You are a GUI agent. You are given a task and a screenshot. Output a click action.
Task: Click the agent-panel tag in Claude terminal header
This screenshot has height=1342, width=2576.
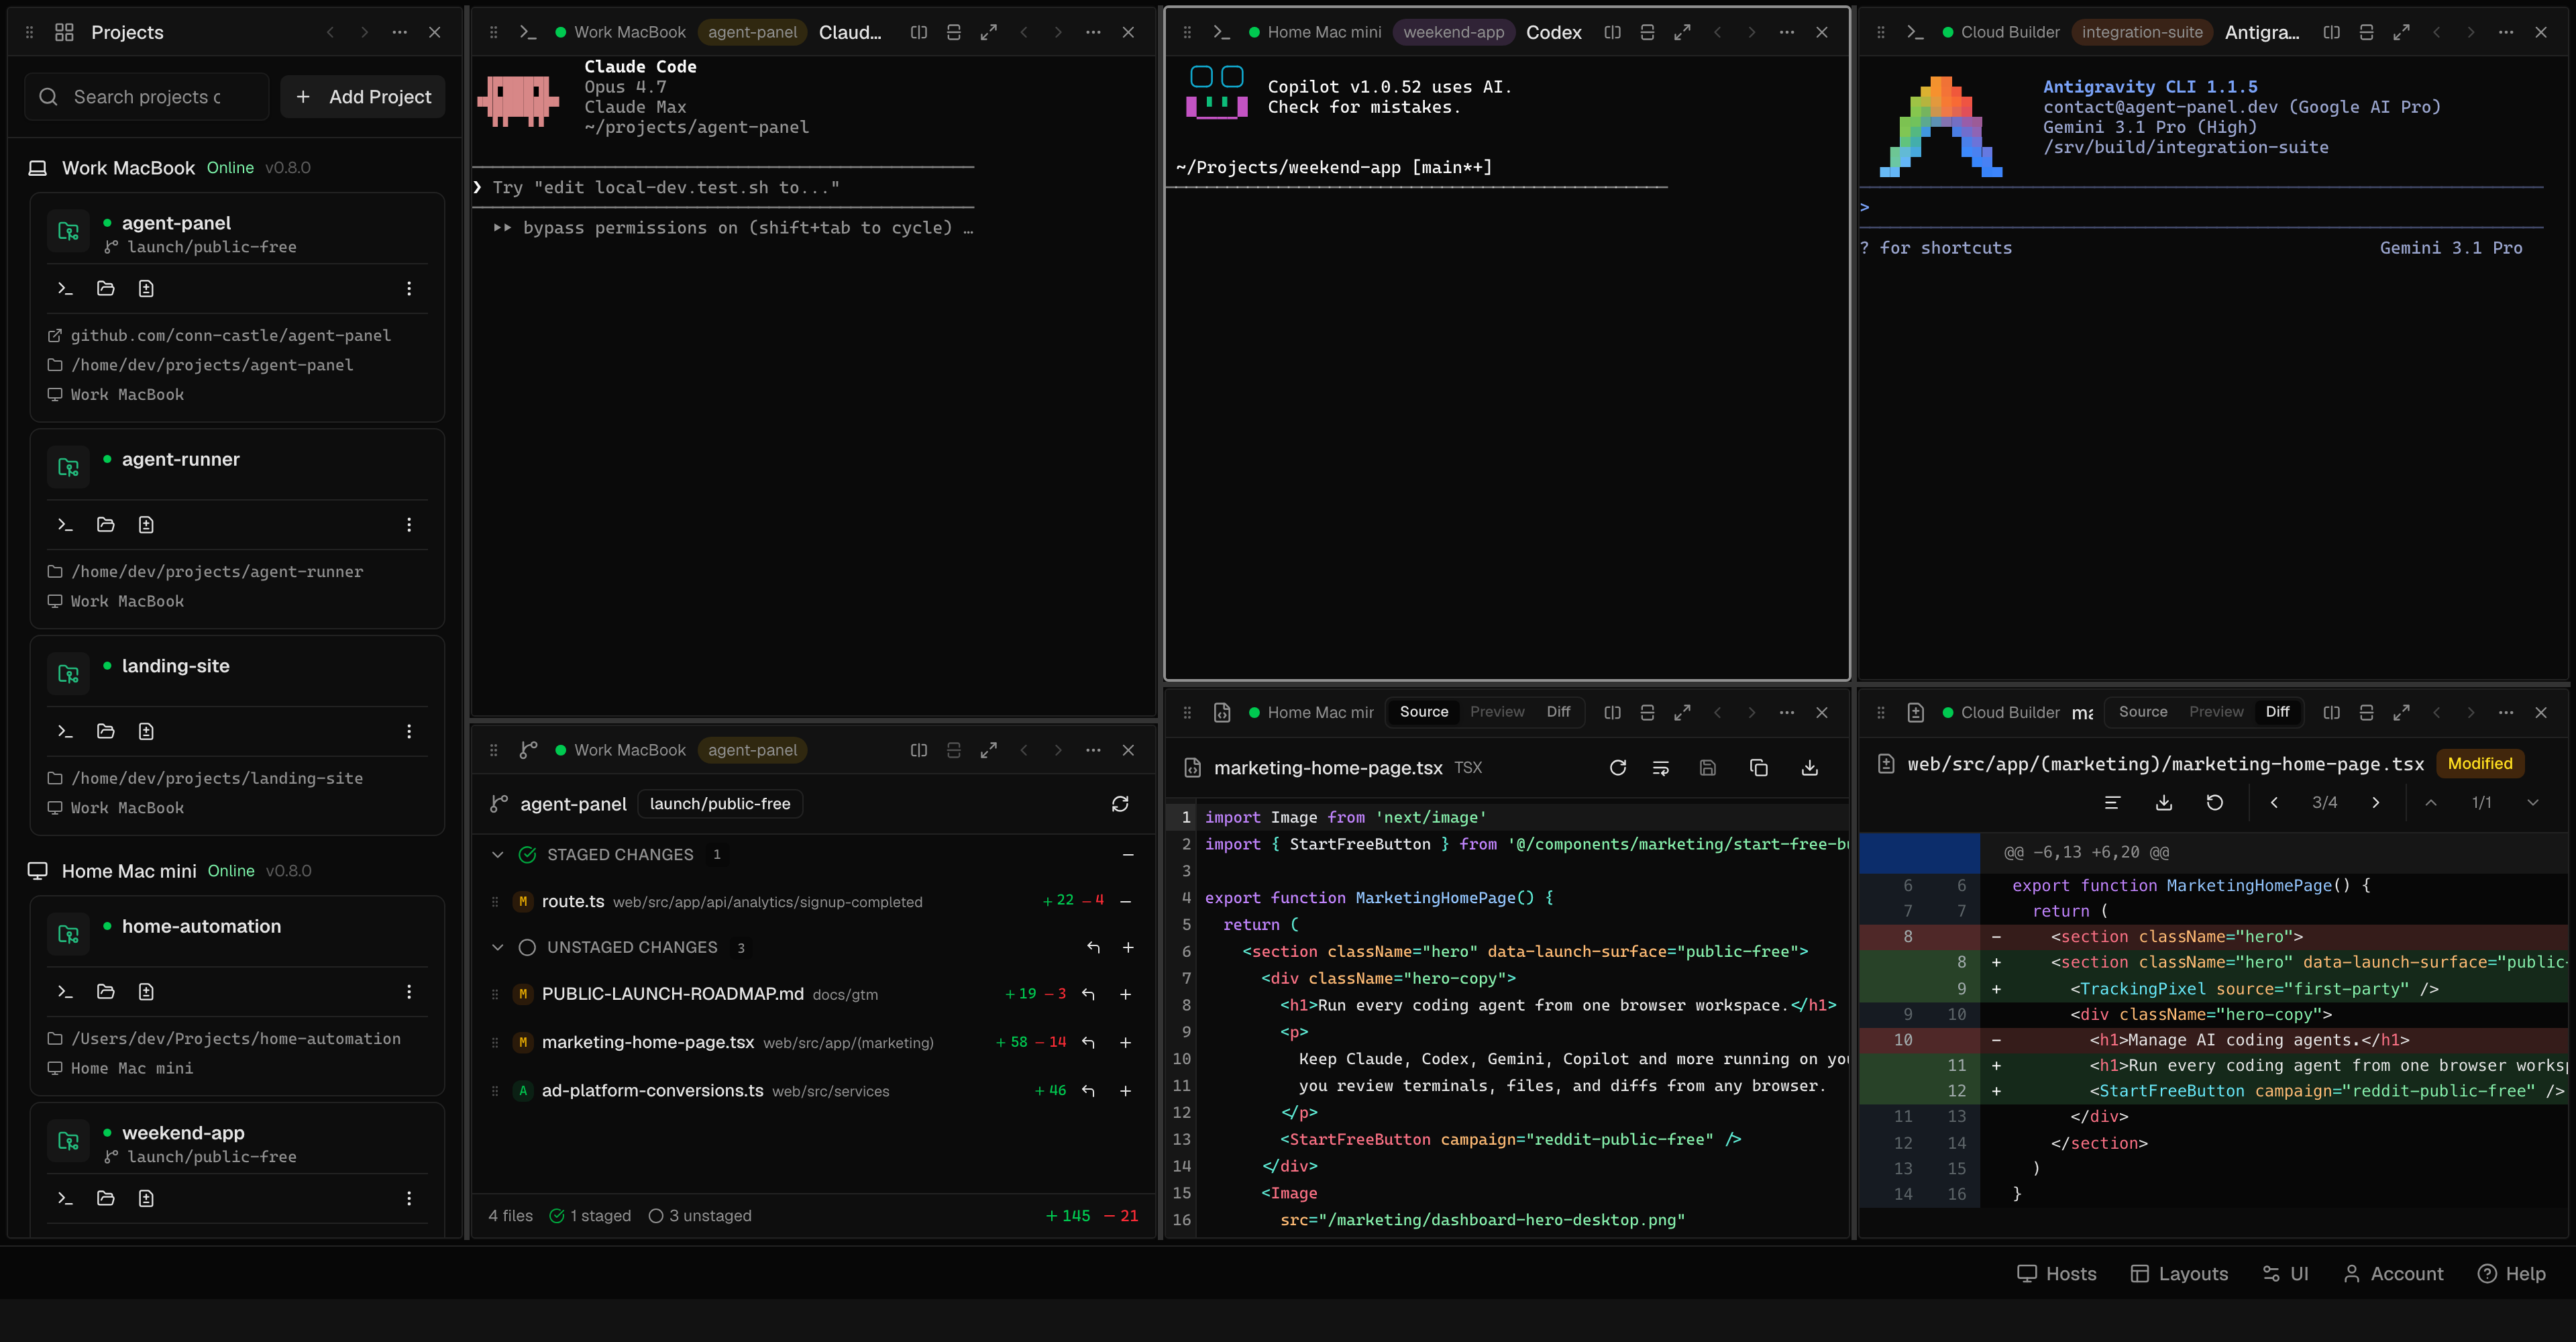pos(752,32)
